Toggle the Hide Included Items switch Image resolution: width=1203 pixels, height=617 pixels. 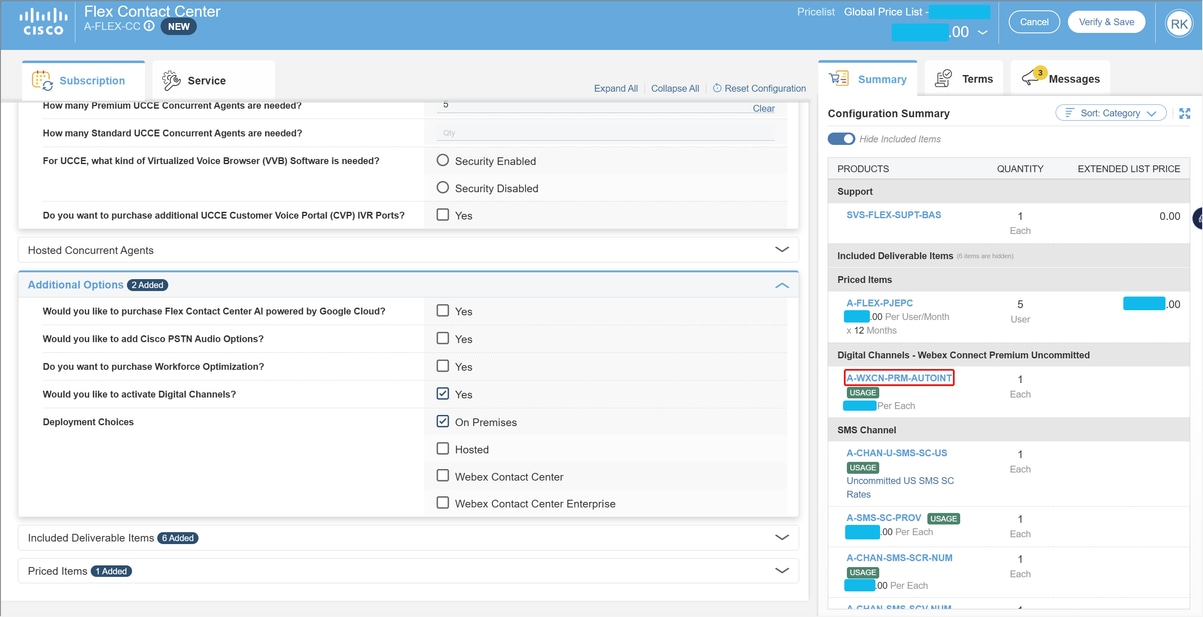click(841, 139)
